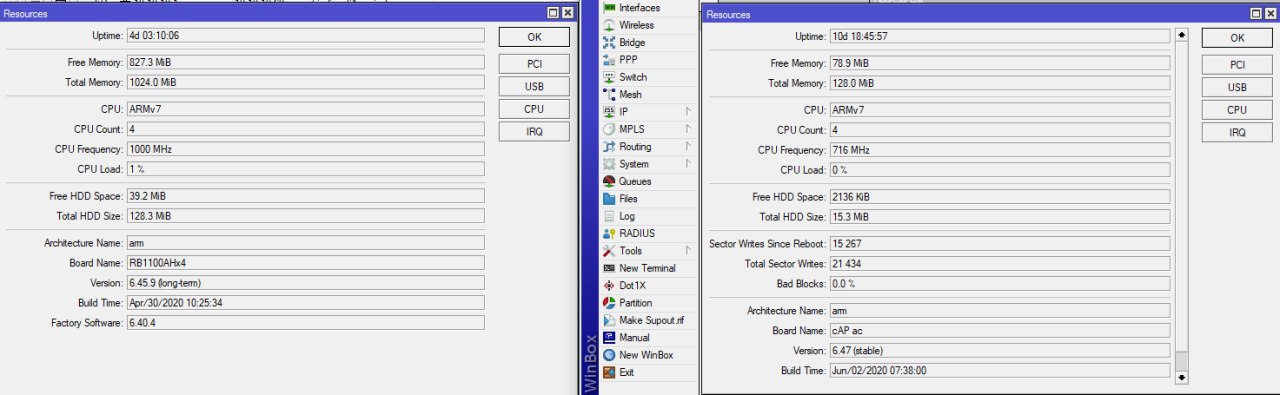Expand the MPLS submenu arrow

coord(688,129)
